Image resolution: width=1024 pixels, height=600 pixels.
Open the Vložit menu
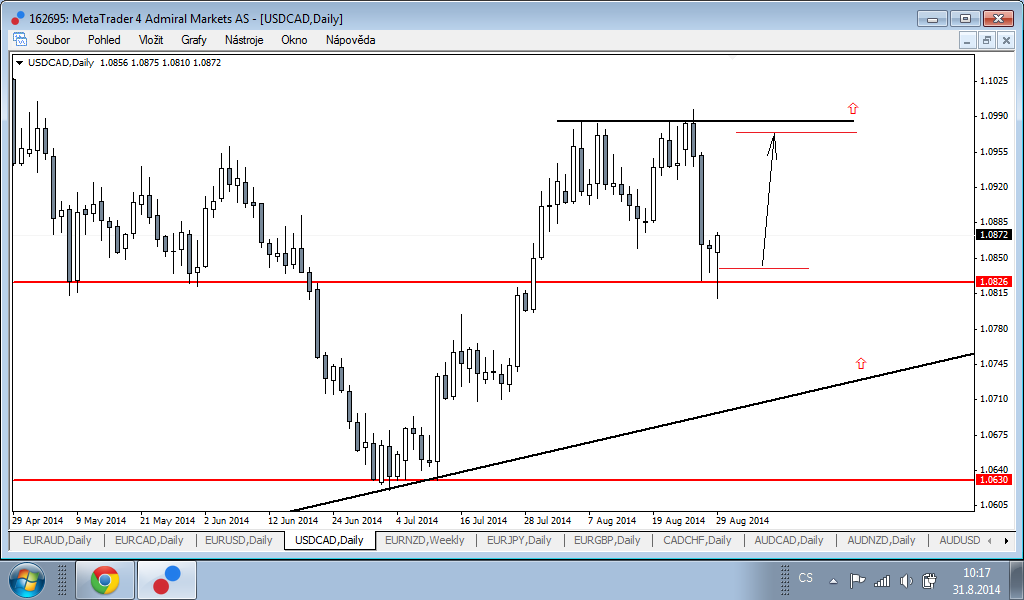click(151, 40)
